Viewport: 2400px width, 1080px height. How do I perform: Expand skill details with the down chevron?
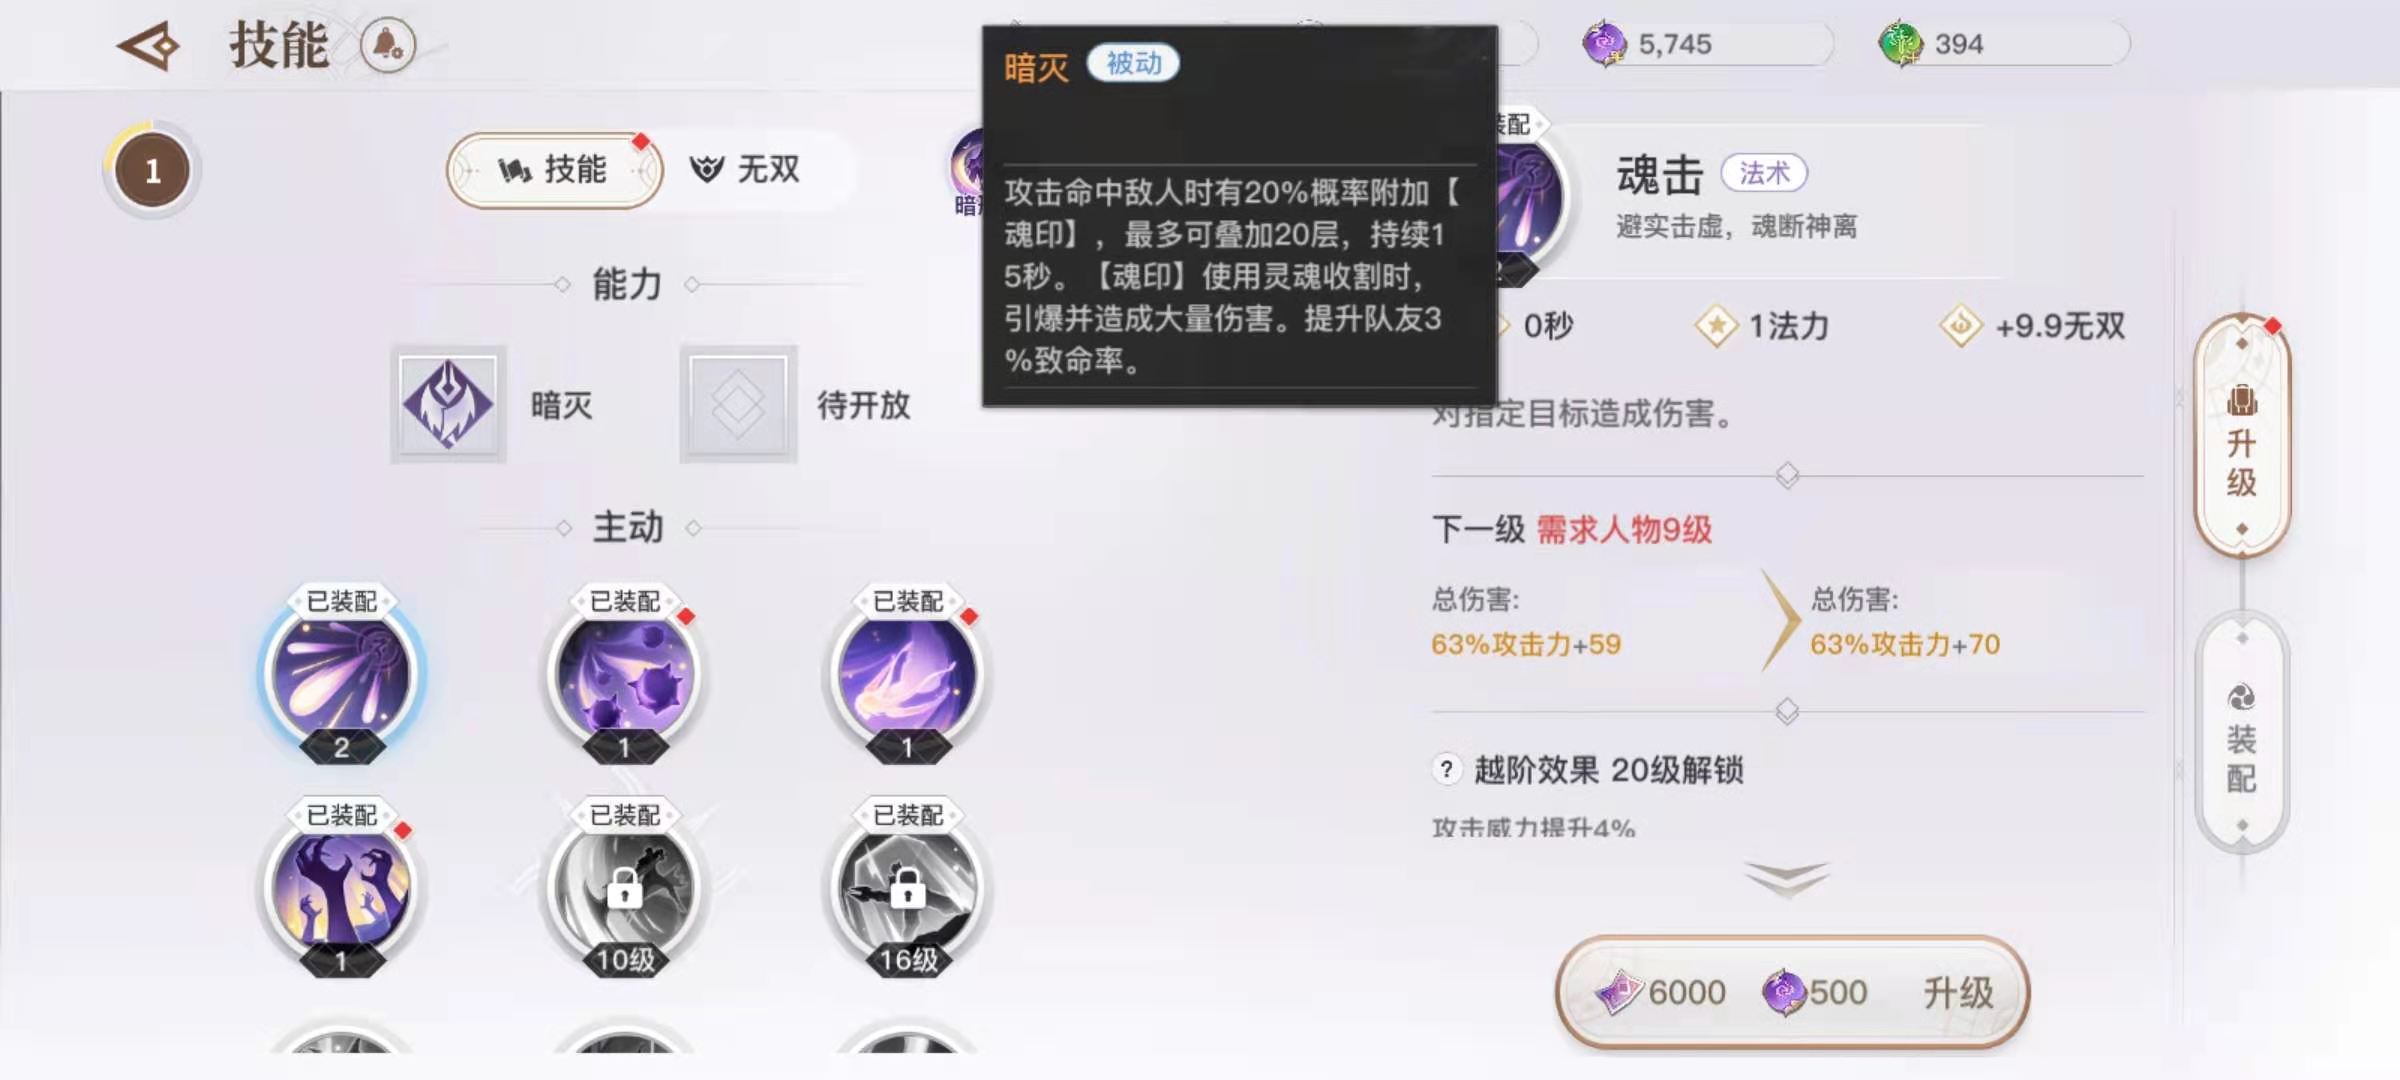[1787, 879]
